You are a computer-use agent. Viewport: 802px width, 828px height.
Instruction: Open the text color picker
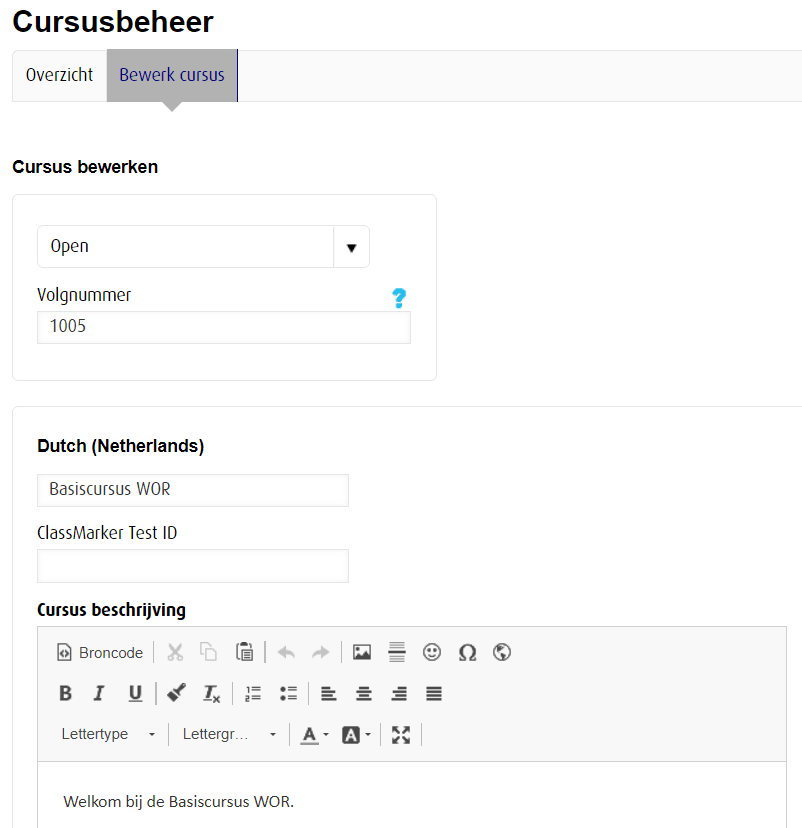[x=314, y=735]
